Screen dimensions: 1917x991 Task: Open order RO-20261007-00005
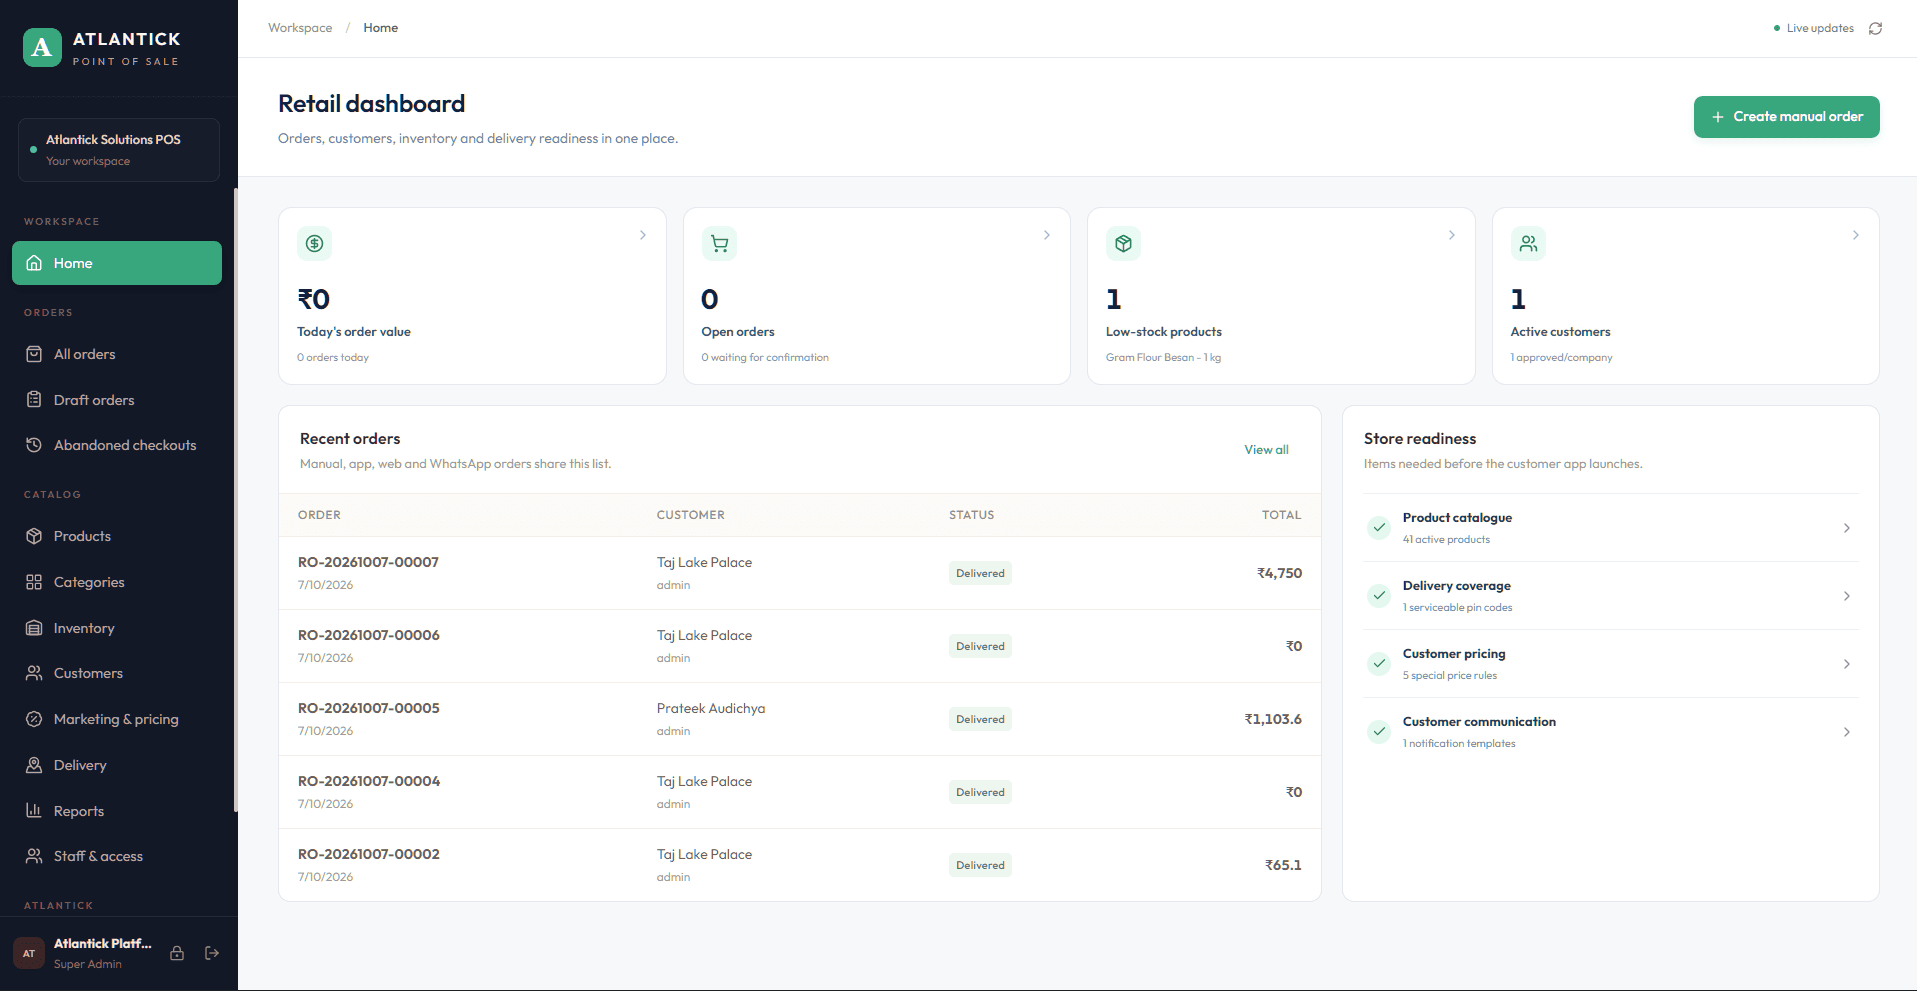click(x=368, y=708)
